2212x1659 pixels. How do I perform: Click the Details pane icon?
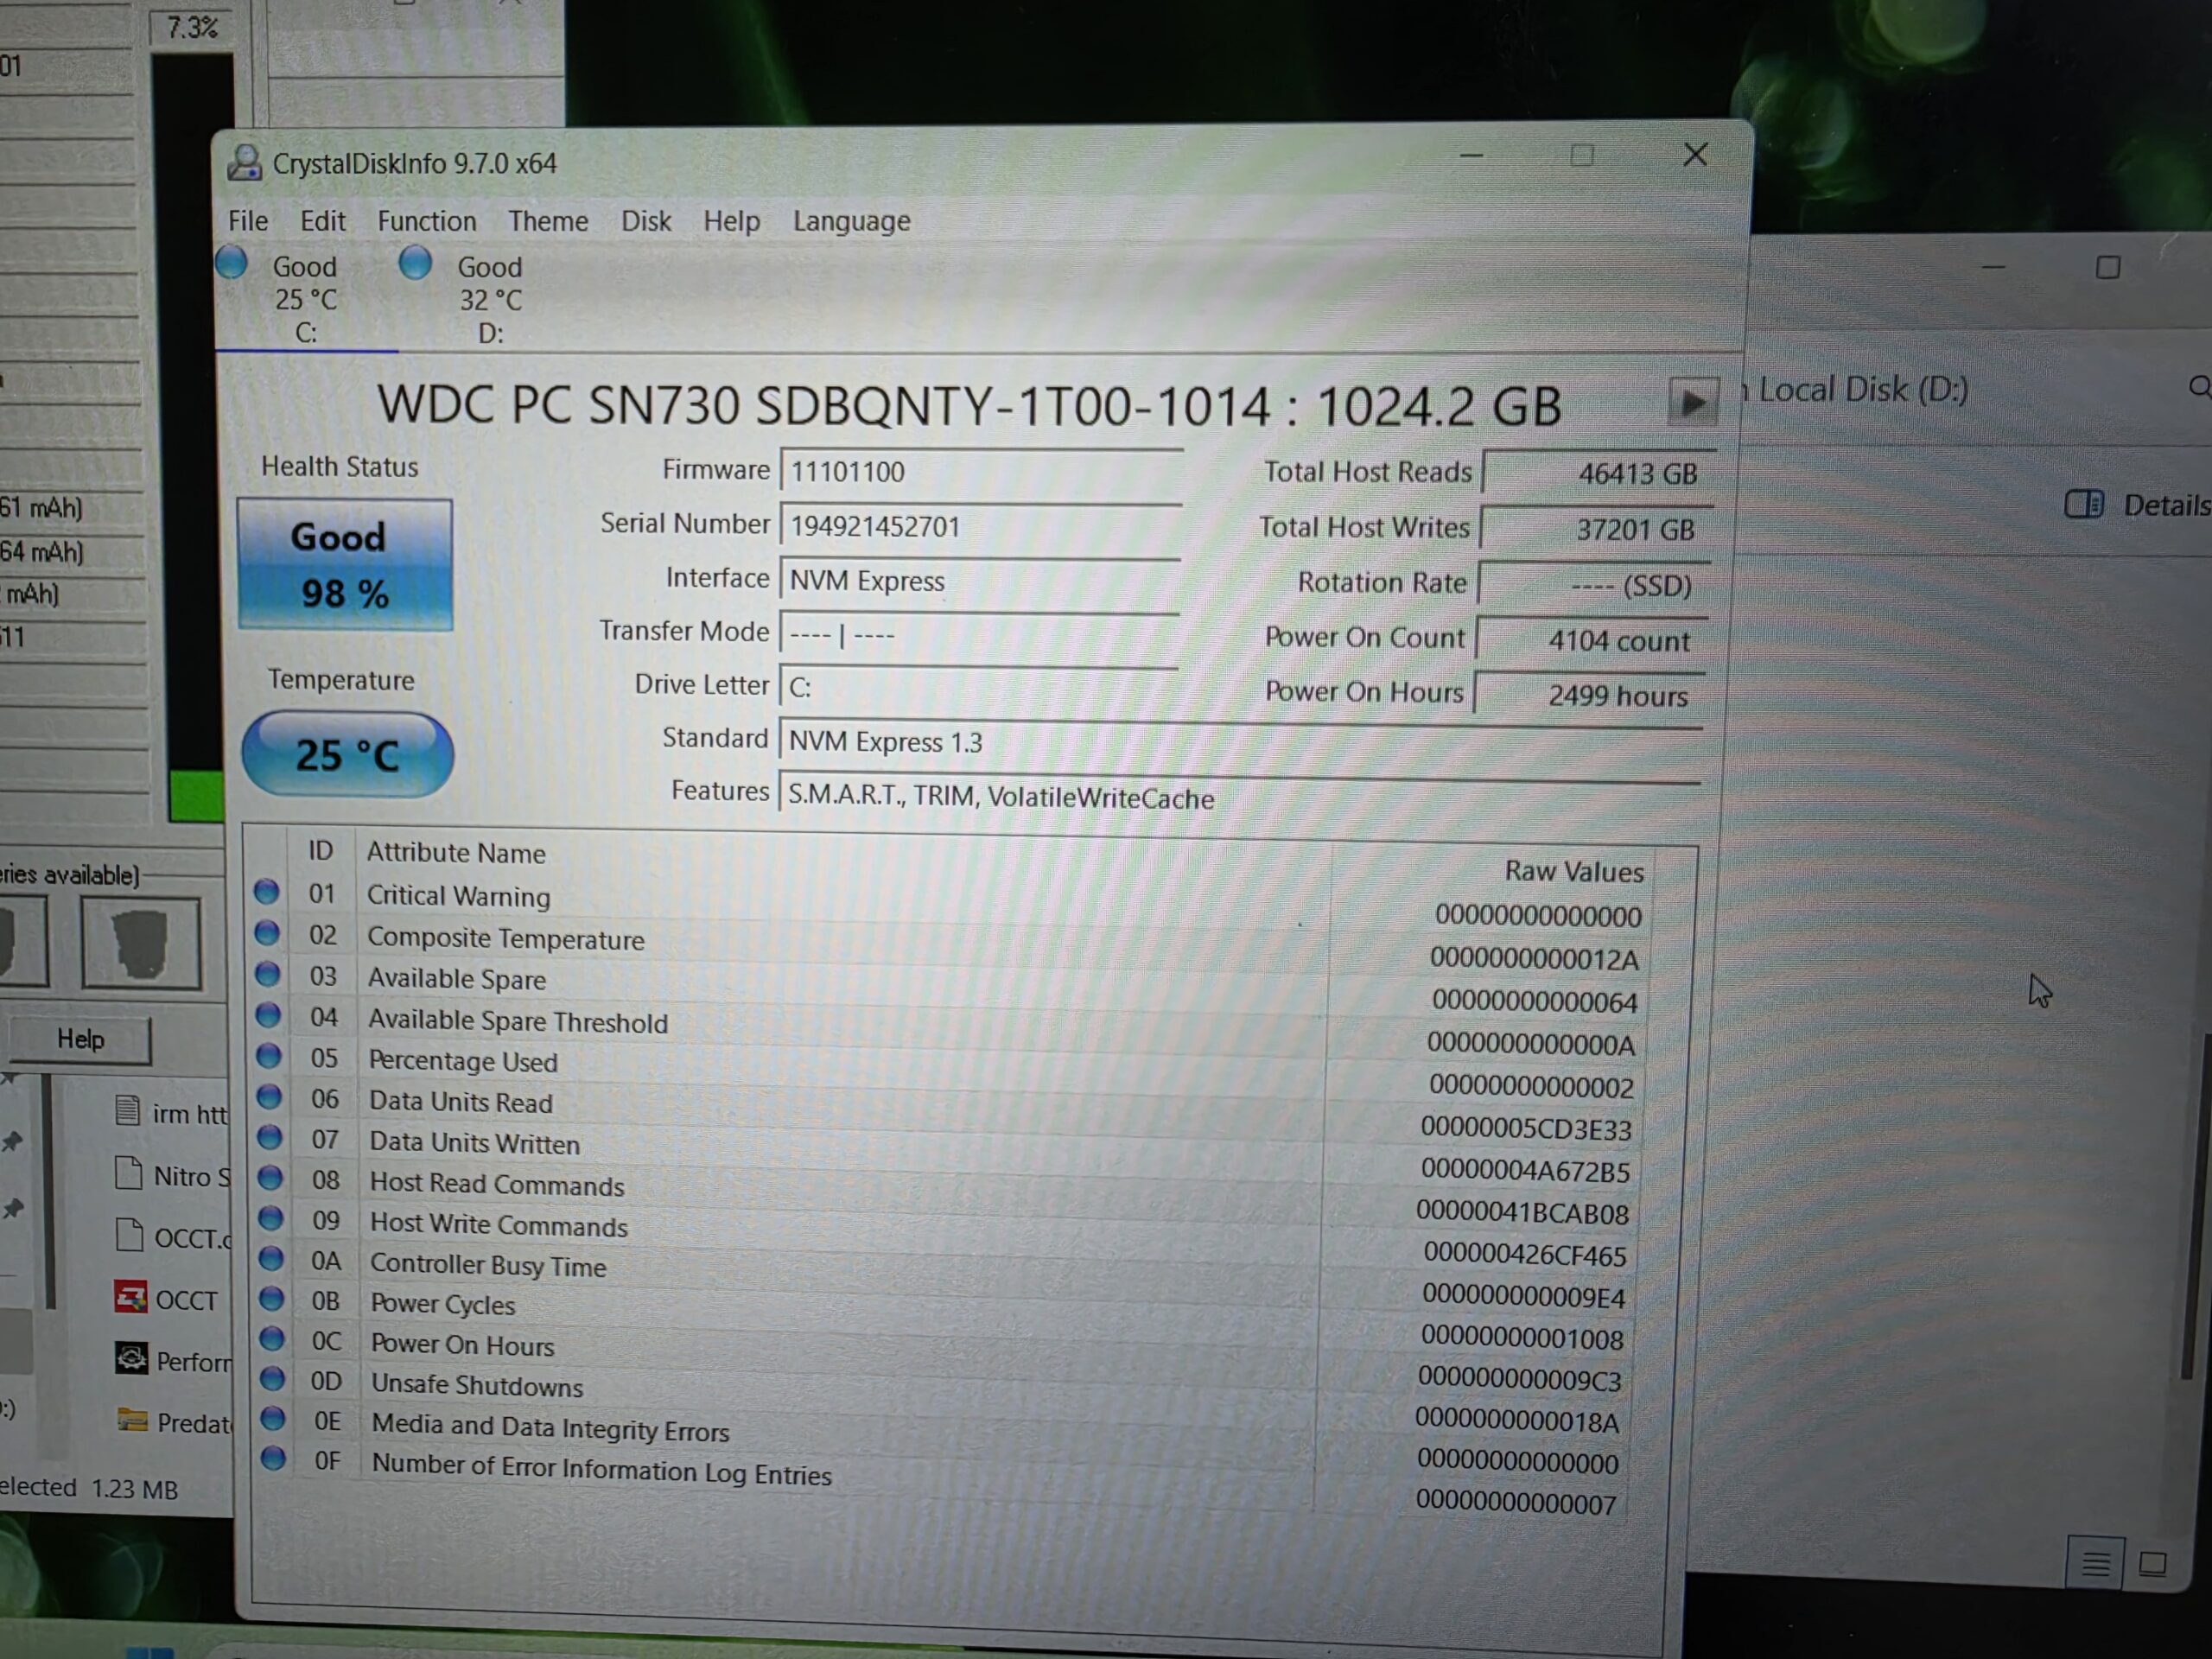pos(2084,505)
